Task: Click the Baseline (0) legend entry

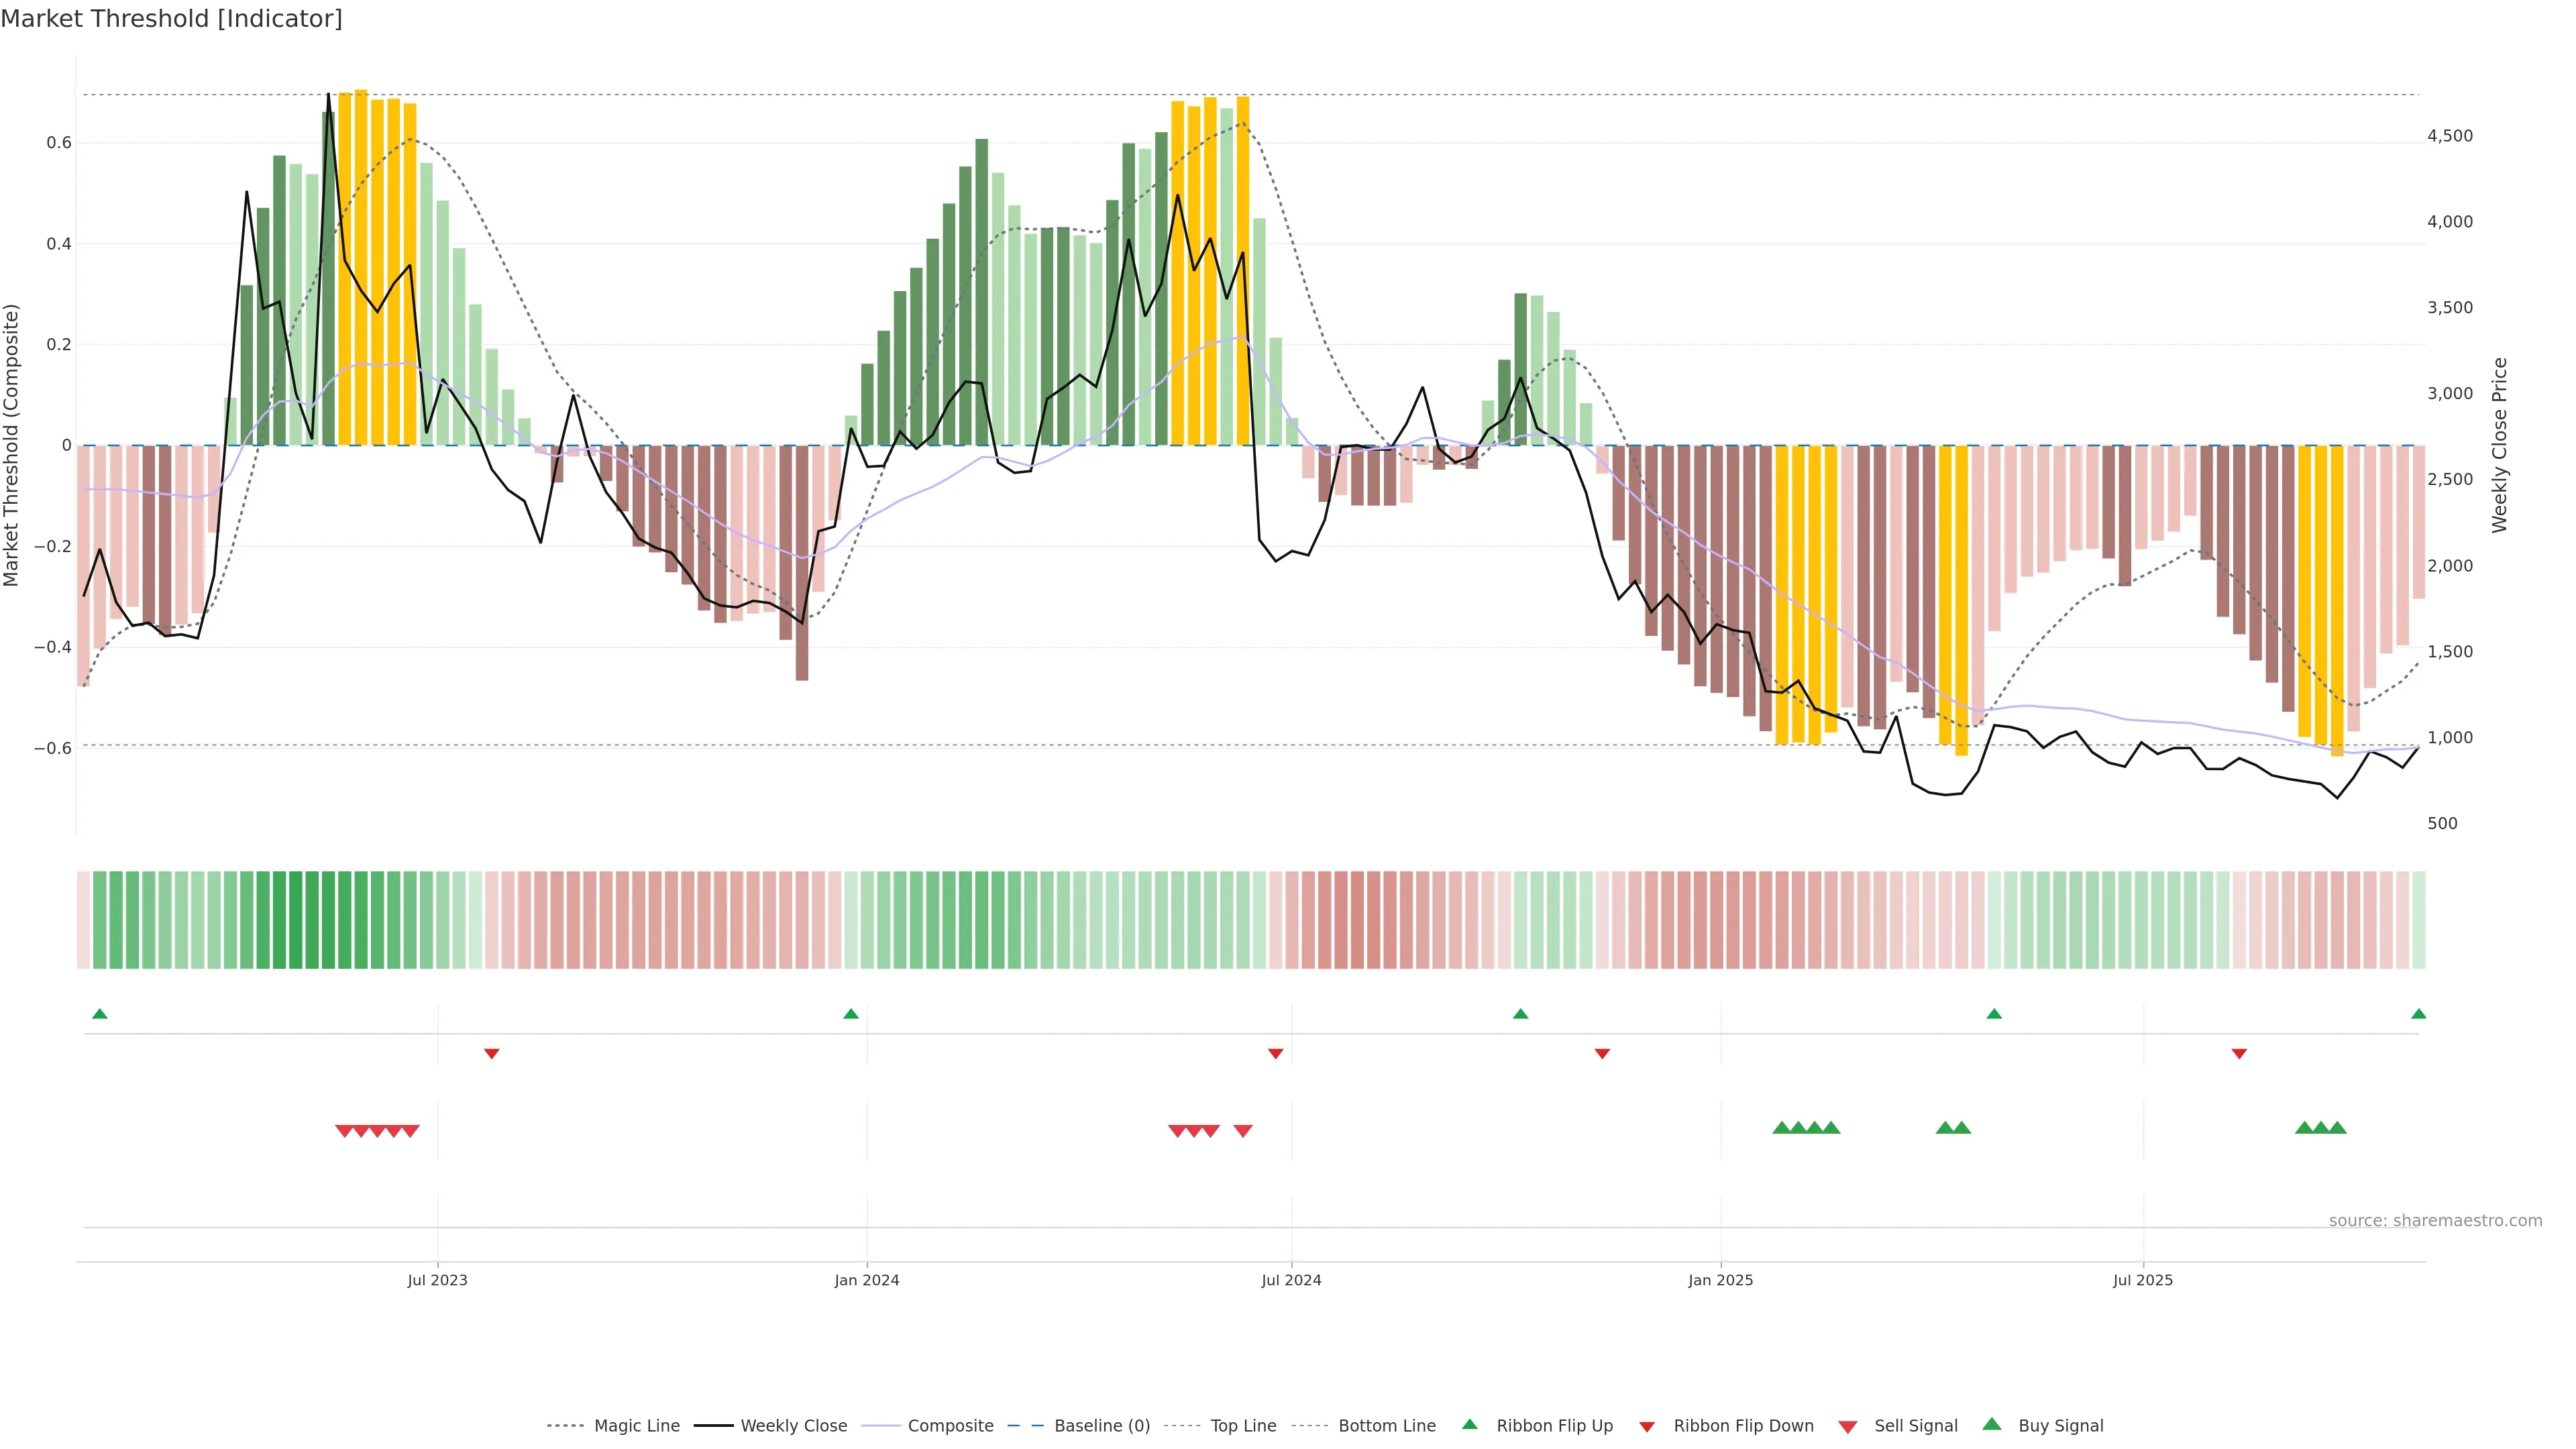Action: click(x=1102, y=1426)
